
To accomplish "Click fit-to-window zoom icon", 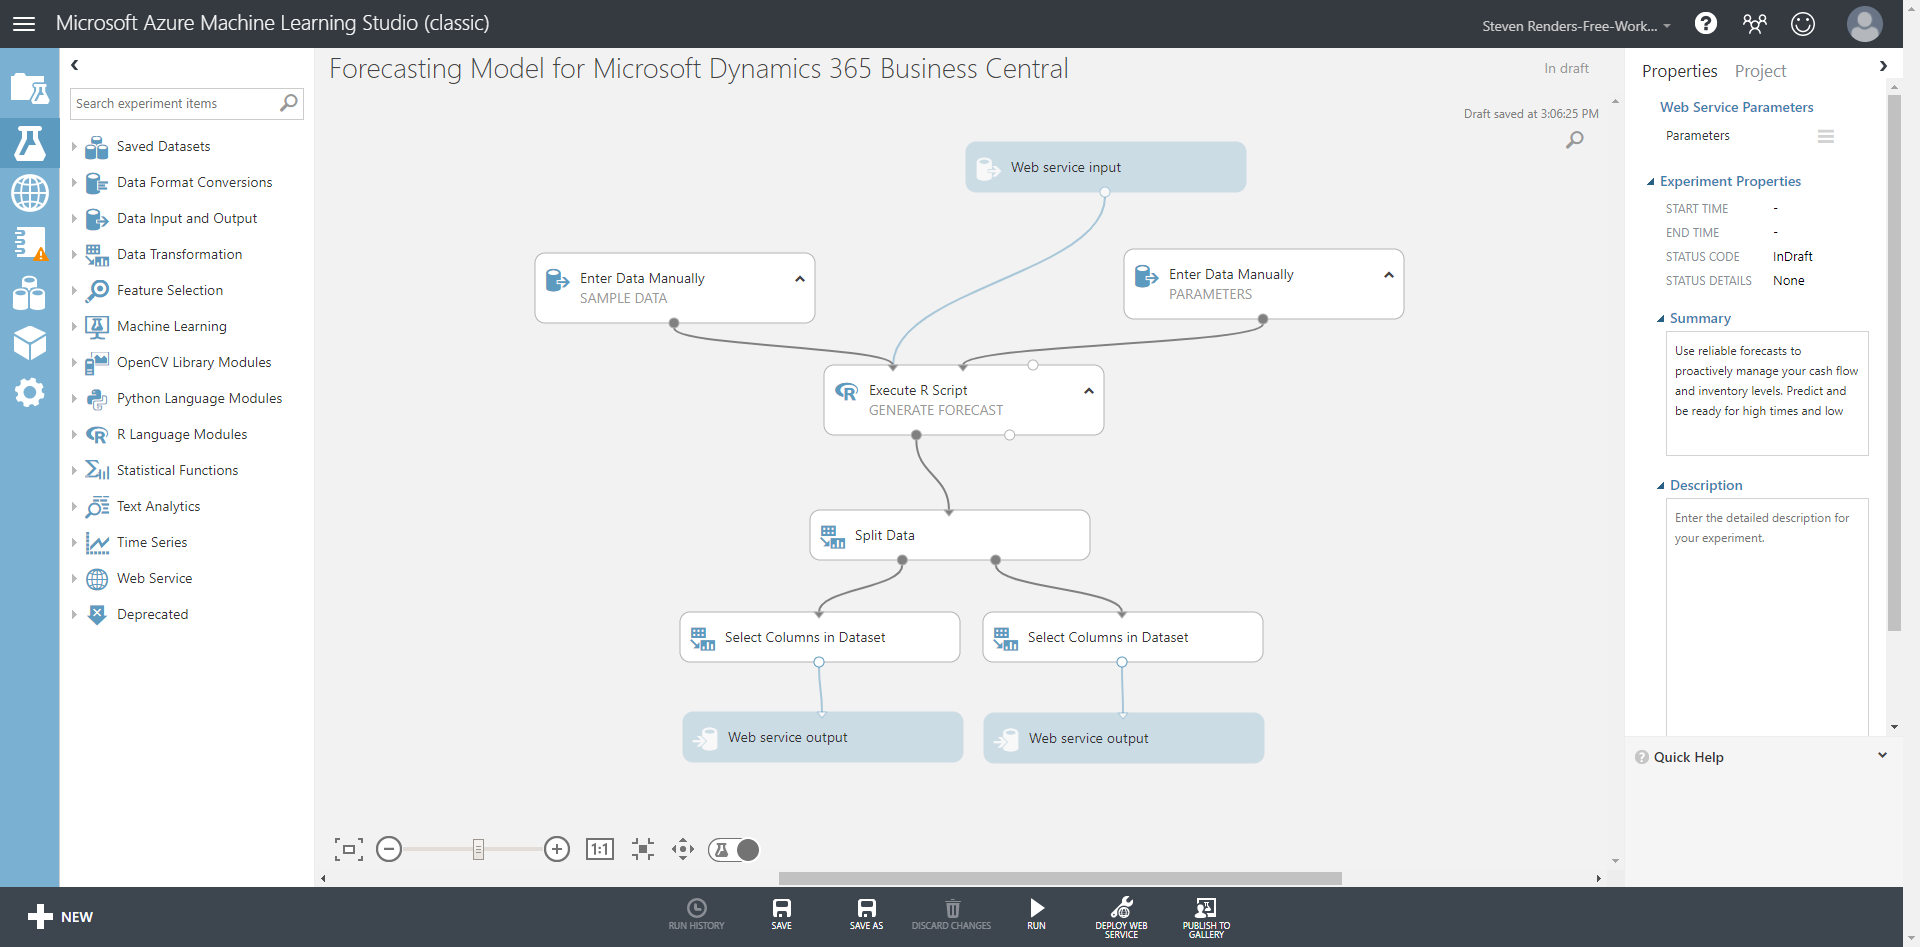I will (x=348, y=850).
